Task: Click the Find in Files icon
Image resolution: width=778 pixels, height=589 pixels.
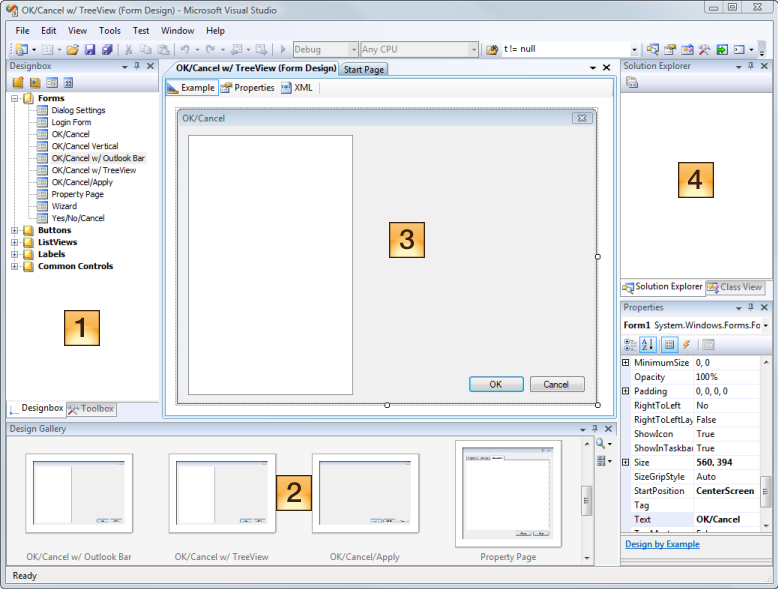Action: pos(492,49)
